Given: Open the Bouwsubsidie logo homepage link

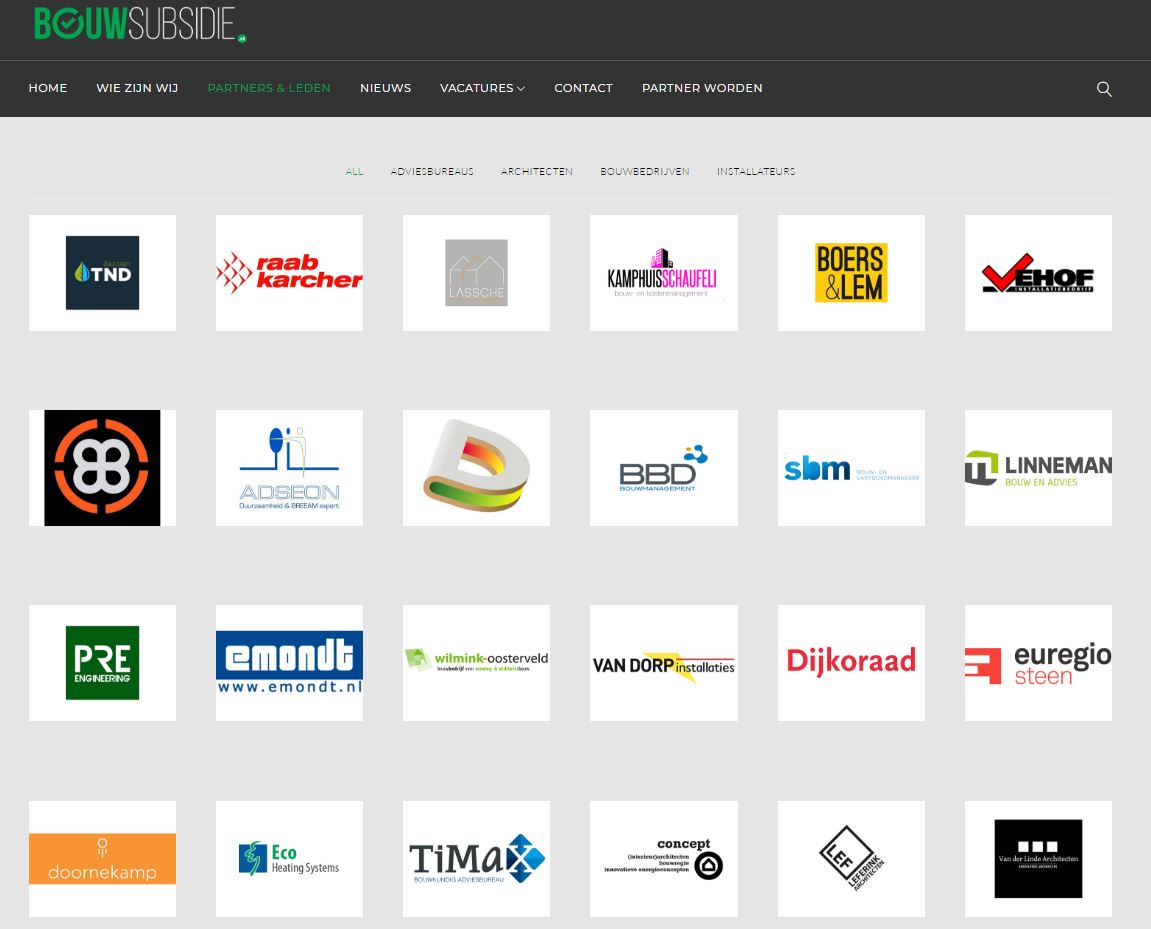Looking at the screenshot, I should click(x=140, y=24).
